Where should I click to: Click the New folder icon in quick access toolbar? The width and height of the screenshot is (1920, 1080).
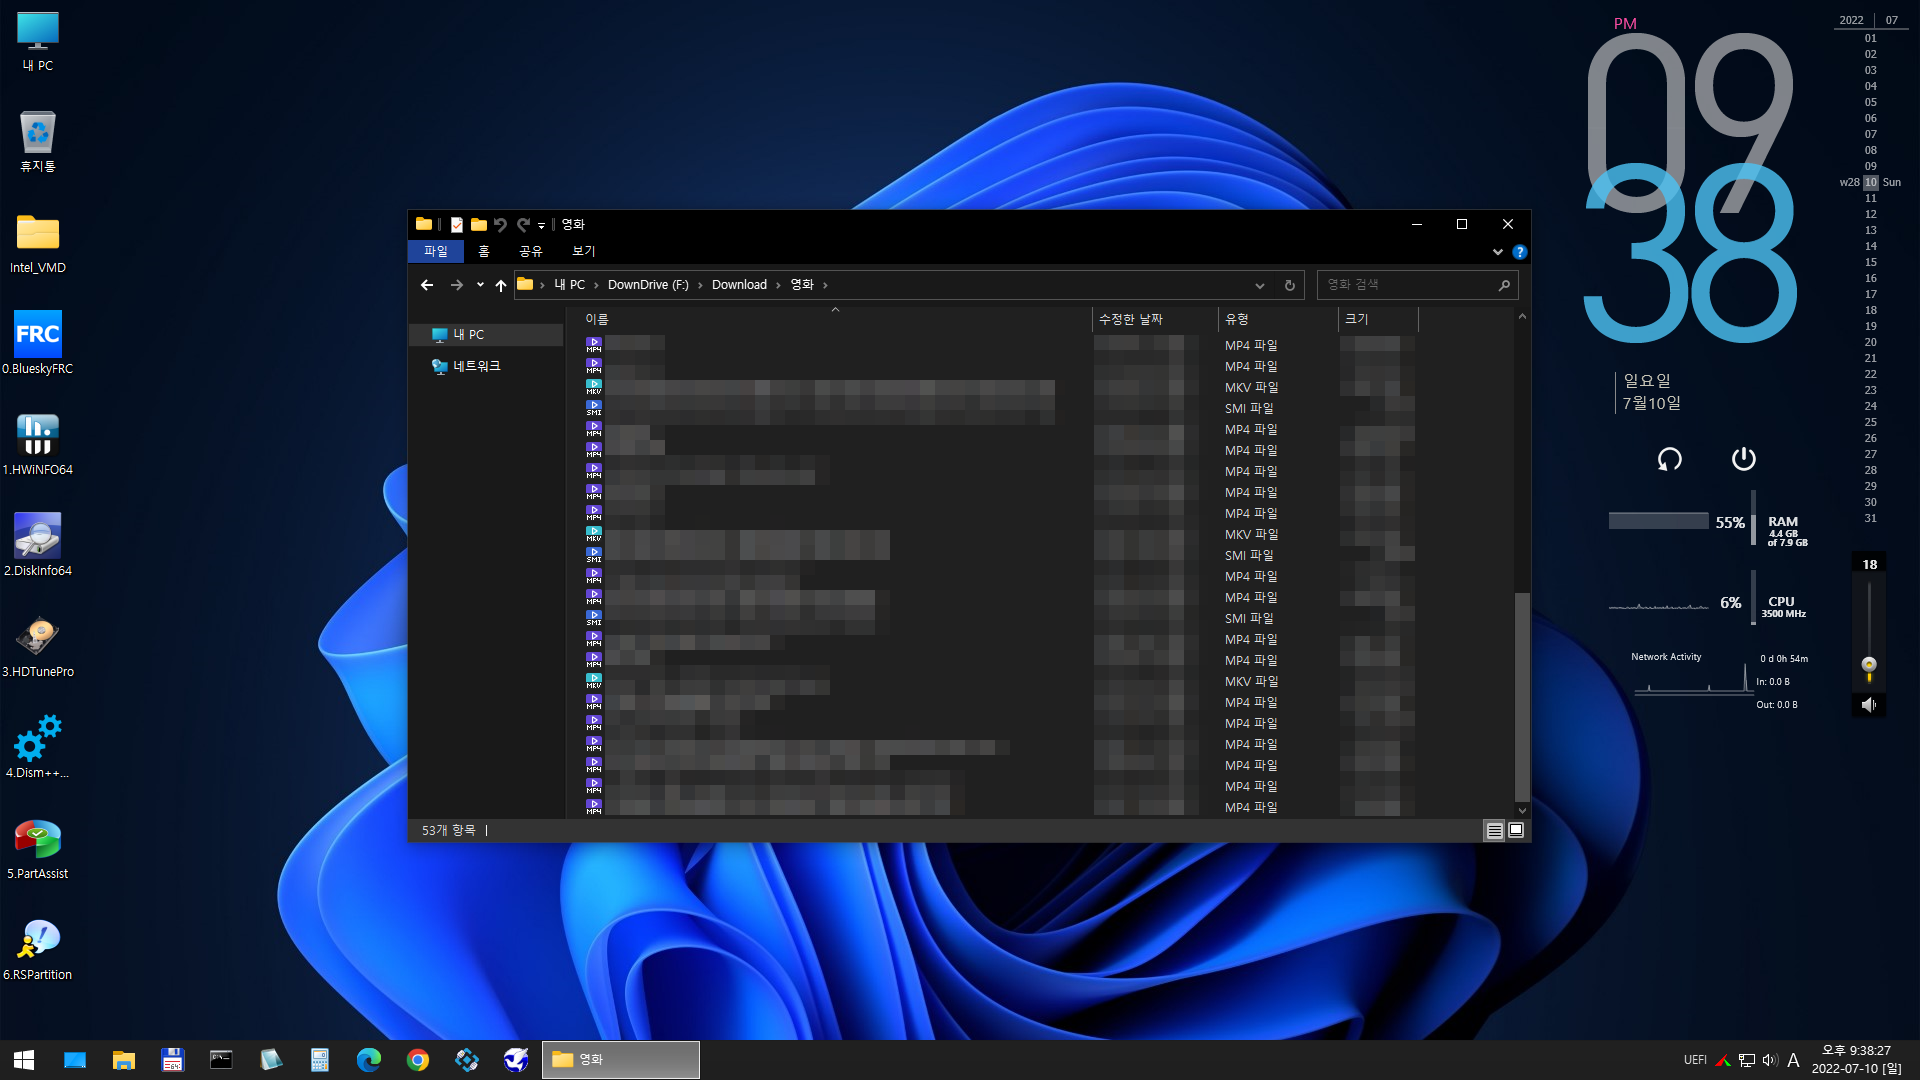coord(479,225)
